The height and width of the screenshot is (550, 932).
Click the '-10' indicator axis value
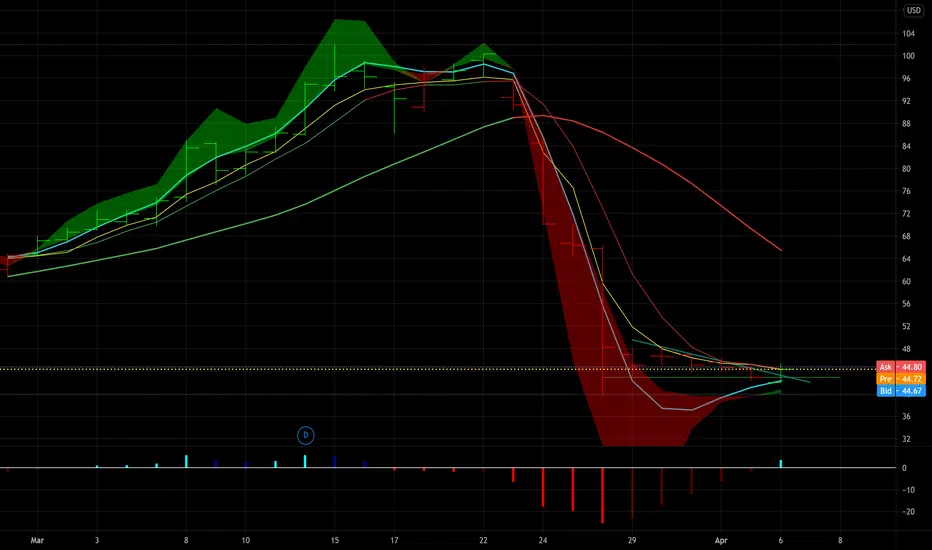[908, 490]
